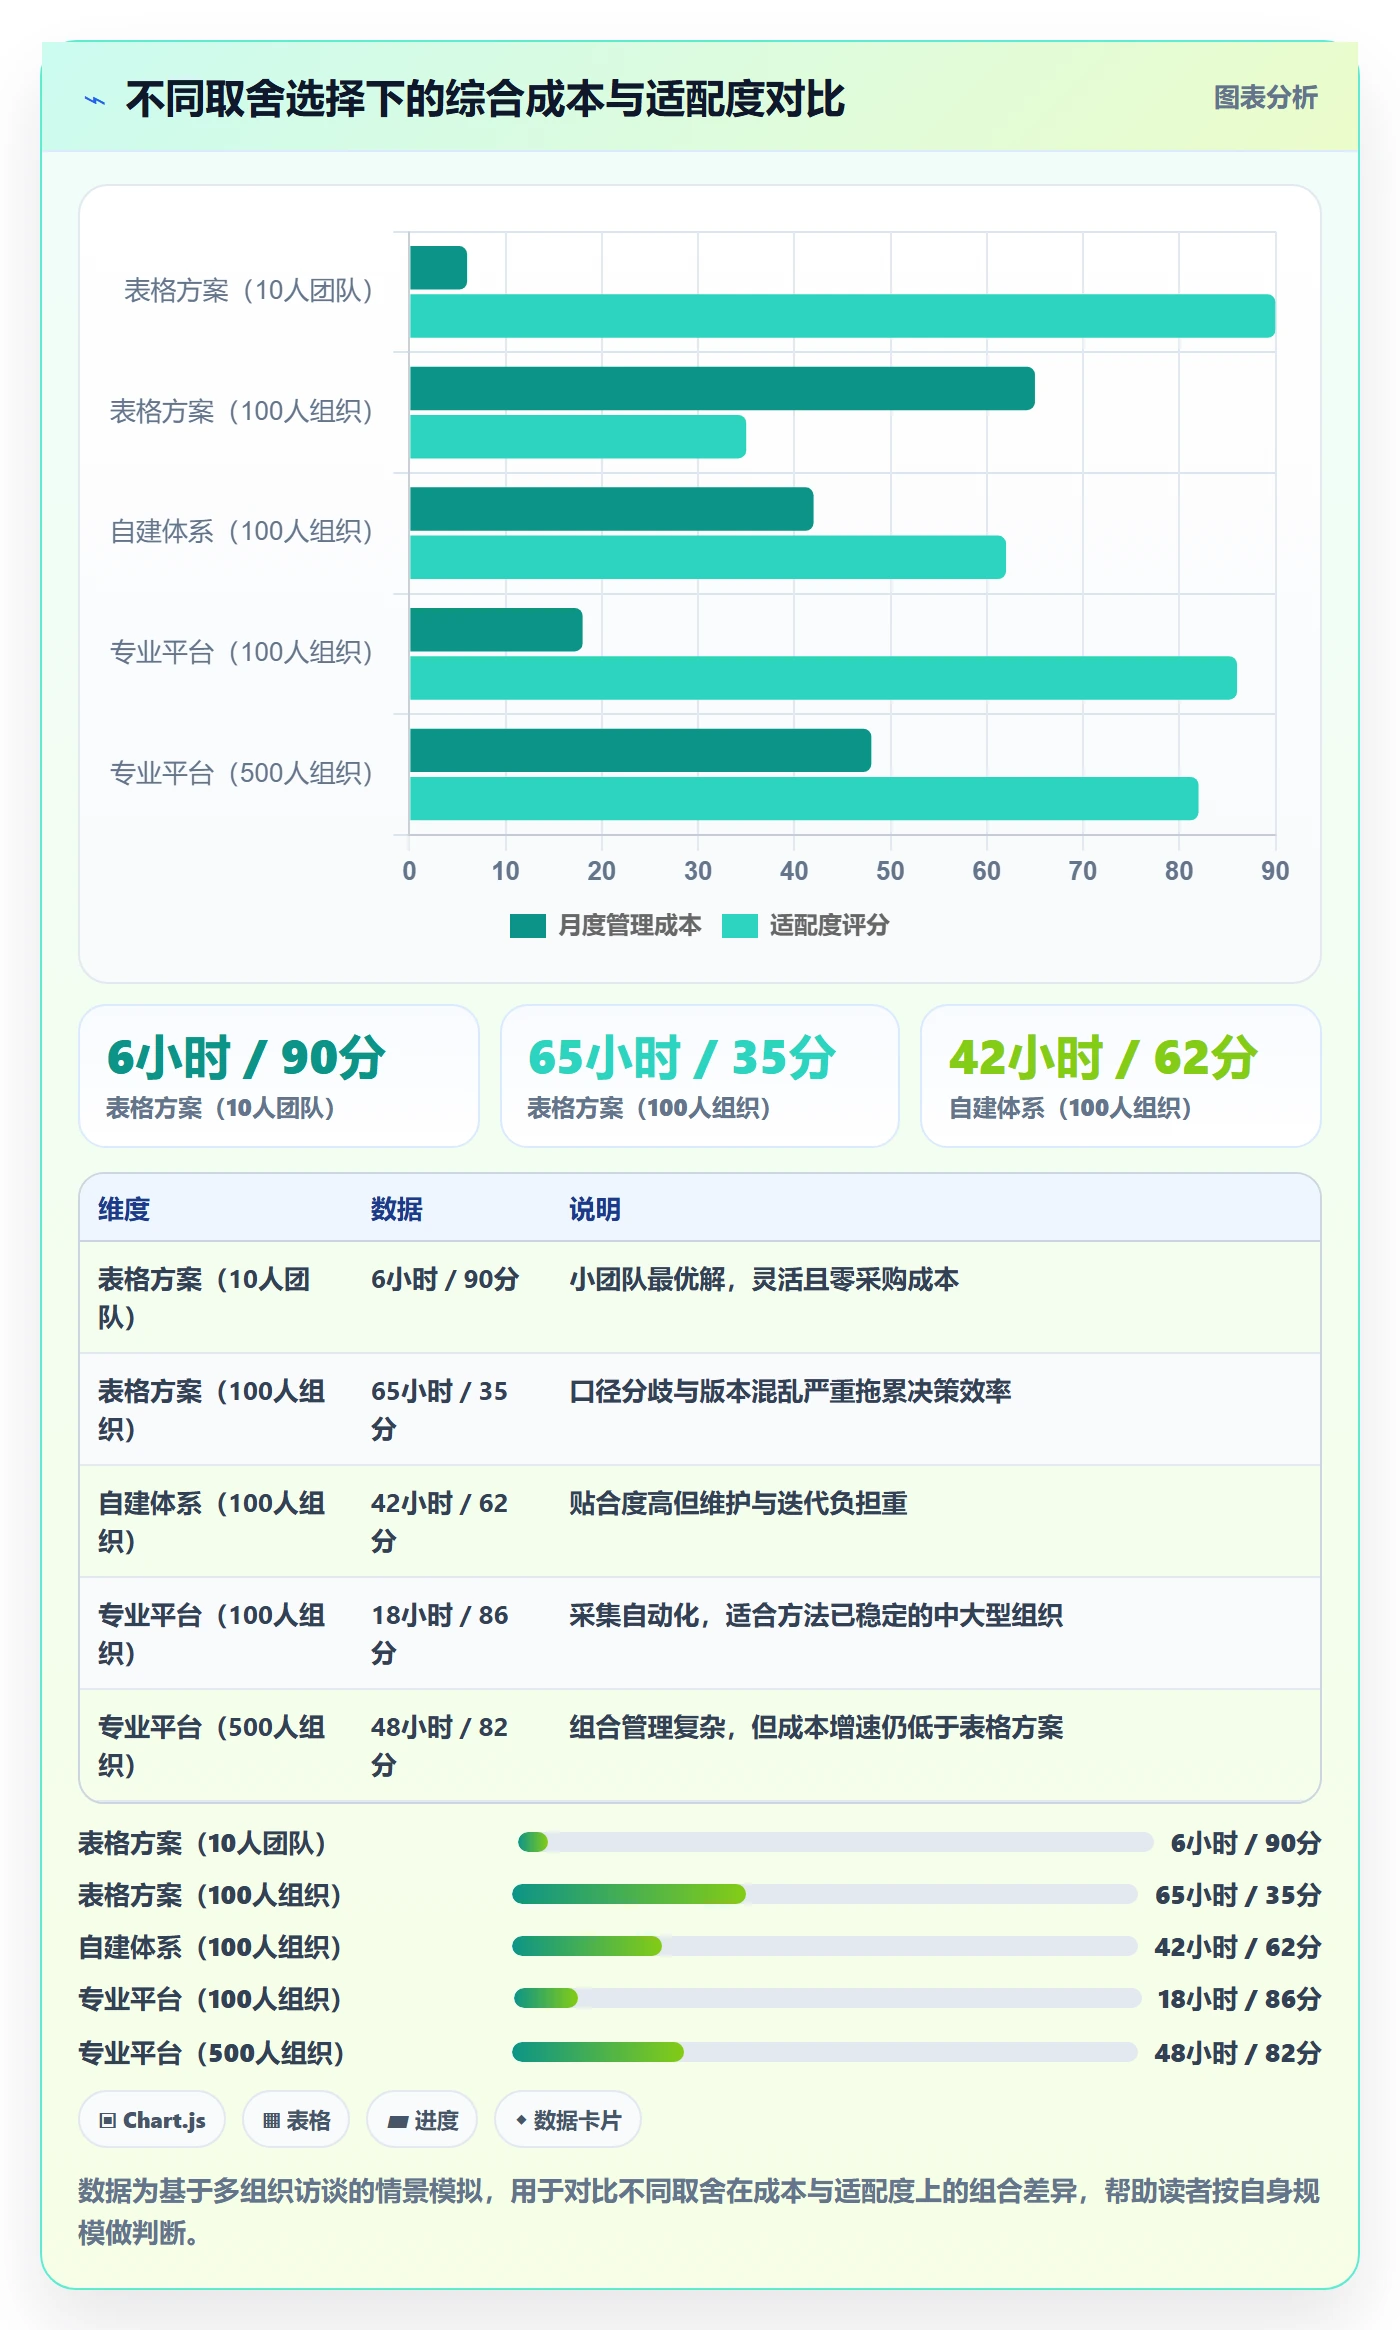Select the Chart.js tag chip
The height and width of the screenshot is (2330, 1400).
(152, 2120)
